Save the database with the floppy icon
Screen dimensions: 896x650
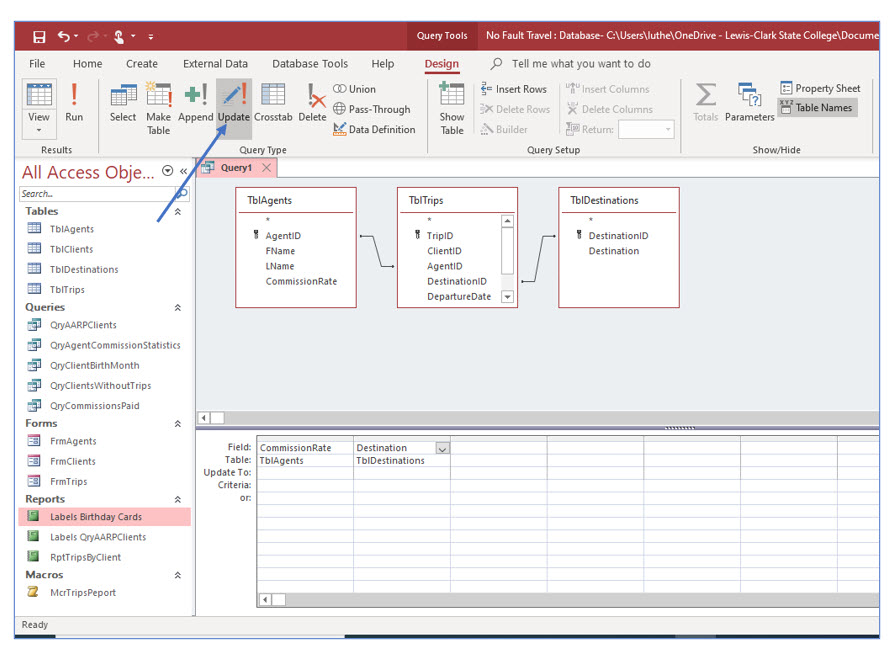tap(39, 37)
